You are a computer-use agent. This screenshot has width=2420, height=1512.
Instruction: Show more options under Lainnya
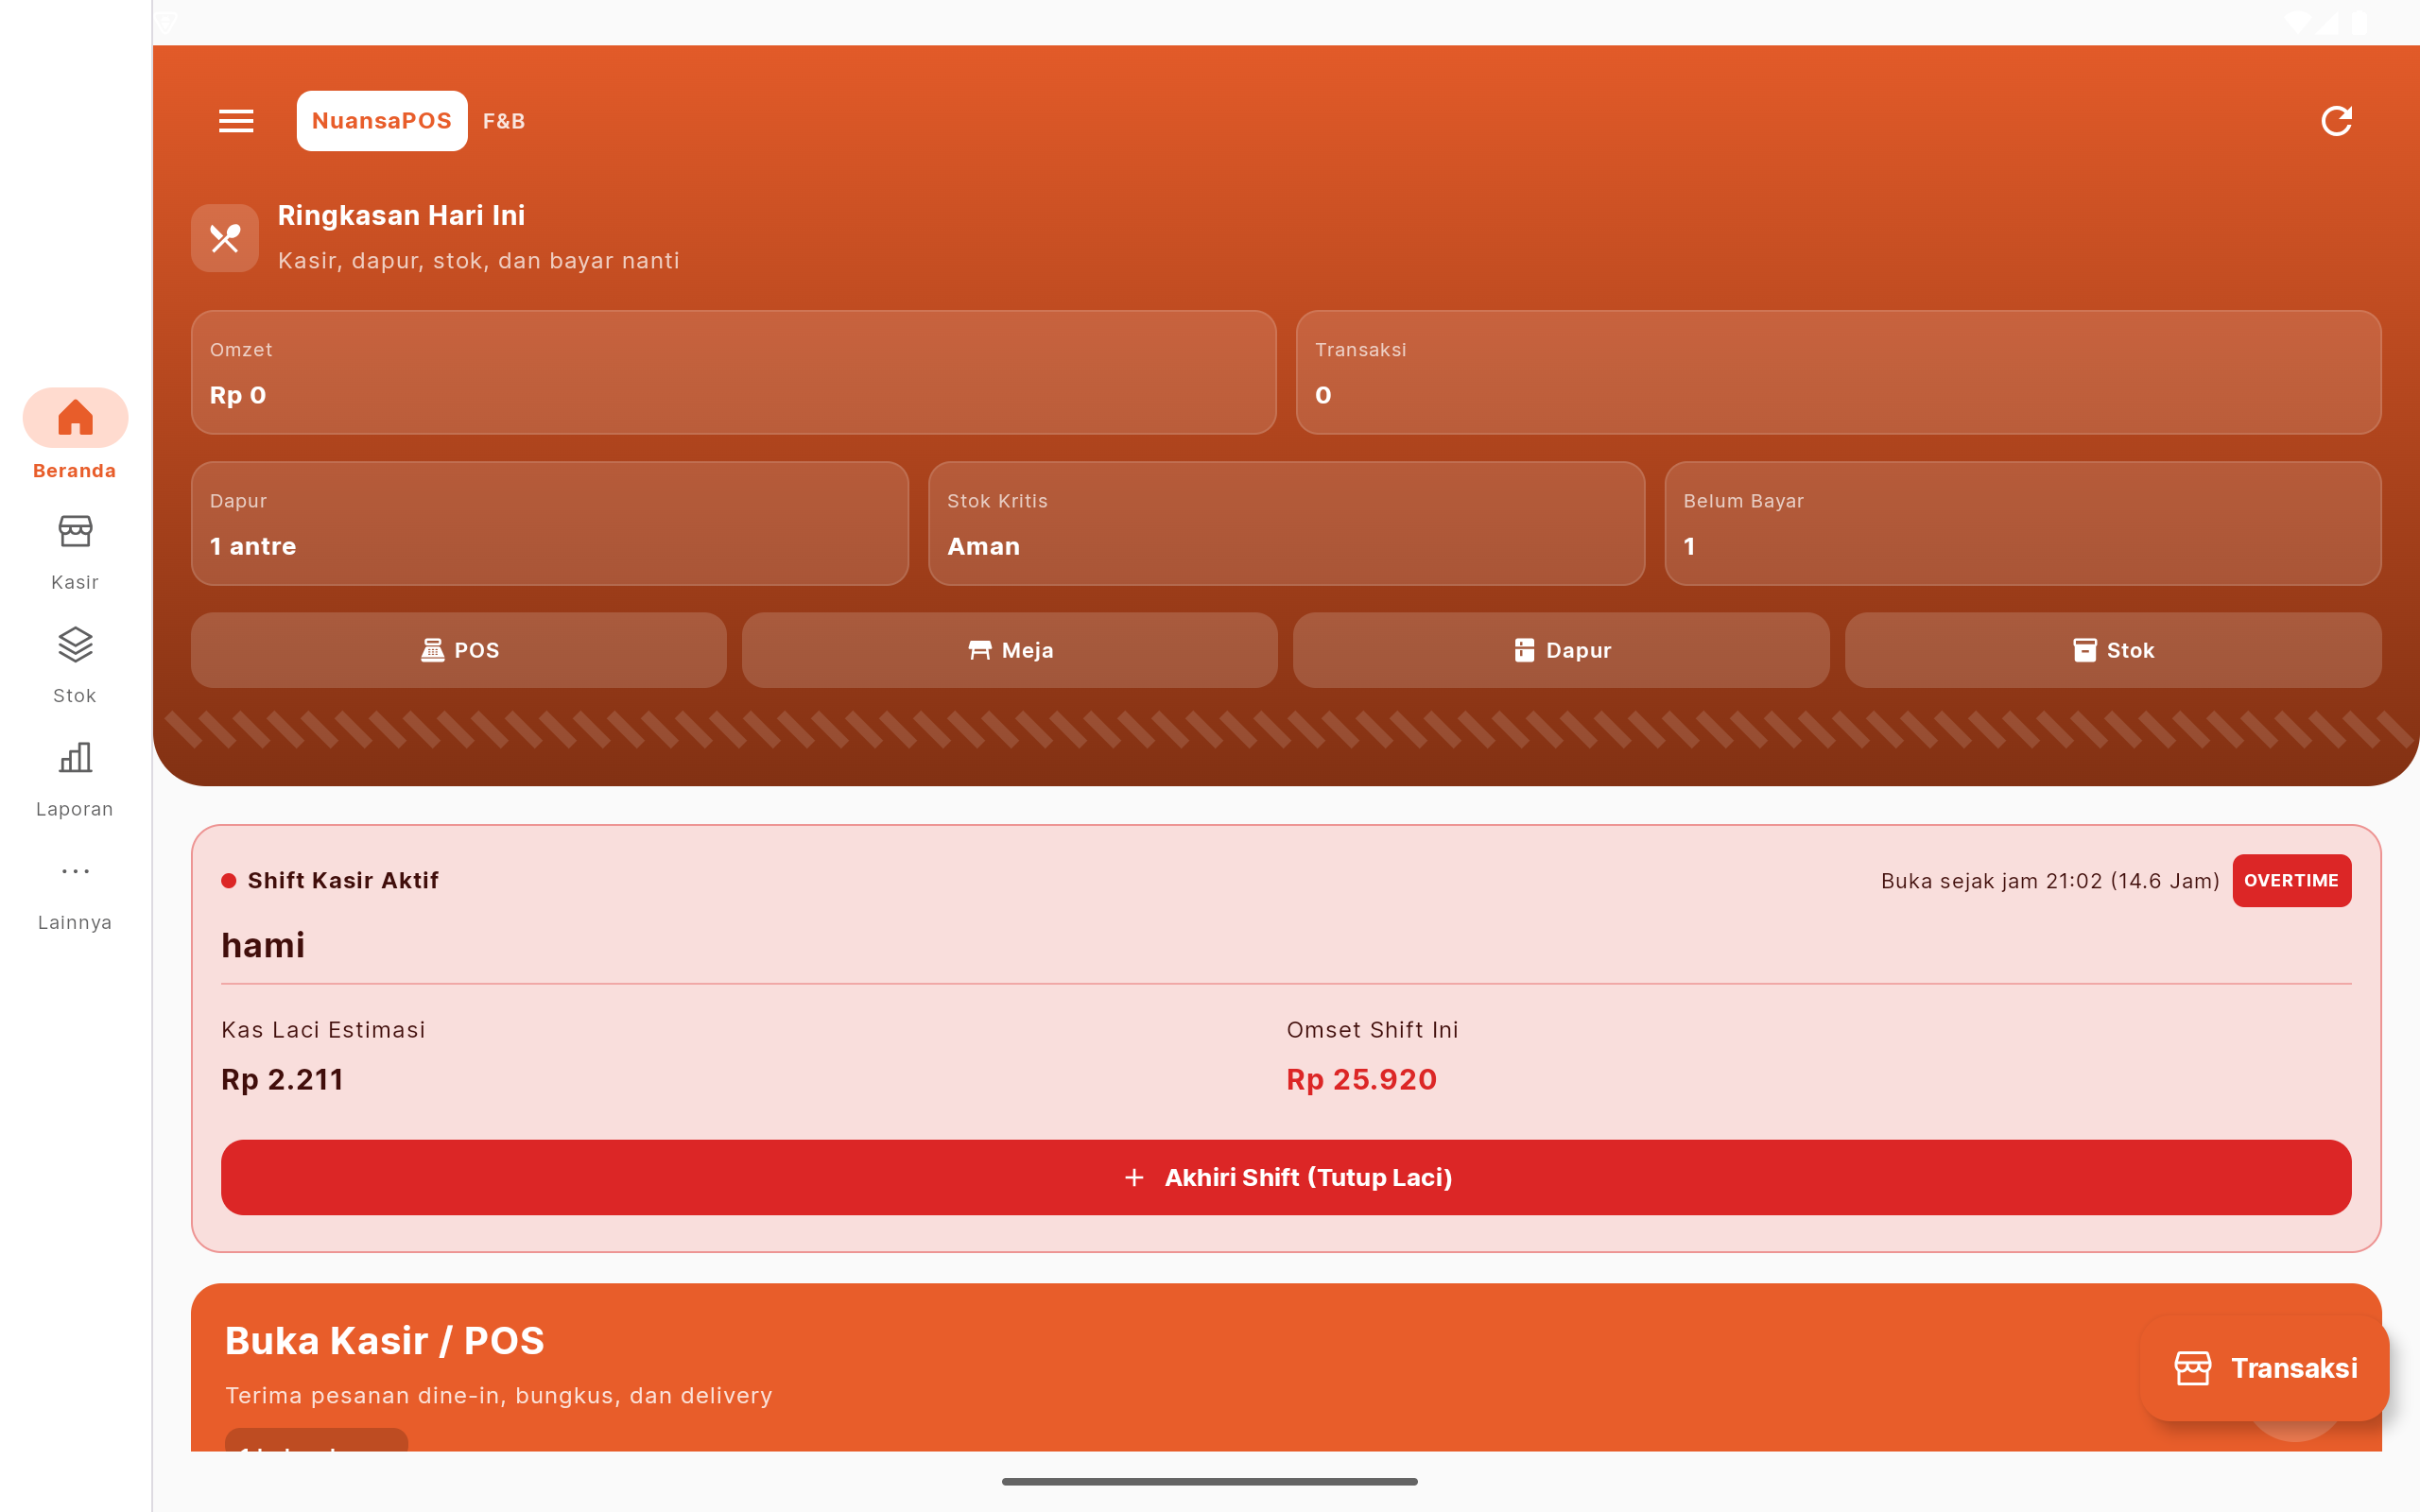[x=75, y=893]
